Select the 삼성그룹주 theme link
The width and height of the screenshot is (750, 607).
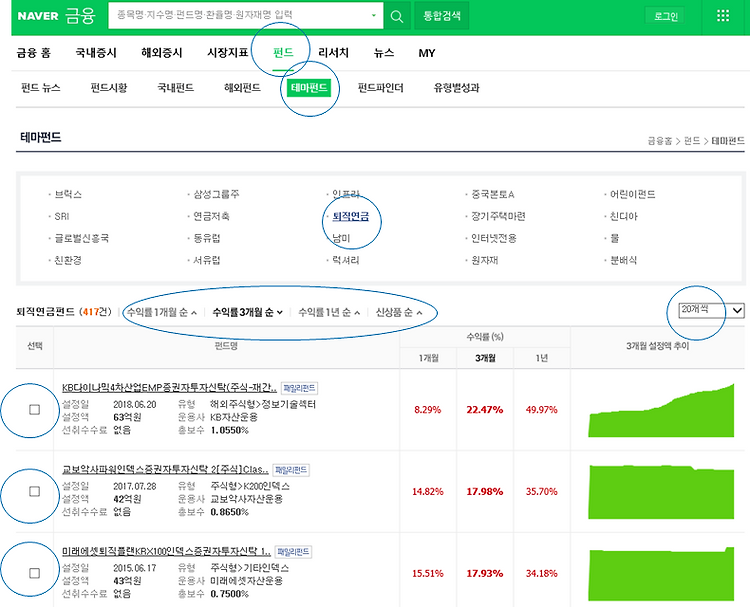tap(216, 195)
